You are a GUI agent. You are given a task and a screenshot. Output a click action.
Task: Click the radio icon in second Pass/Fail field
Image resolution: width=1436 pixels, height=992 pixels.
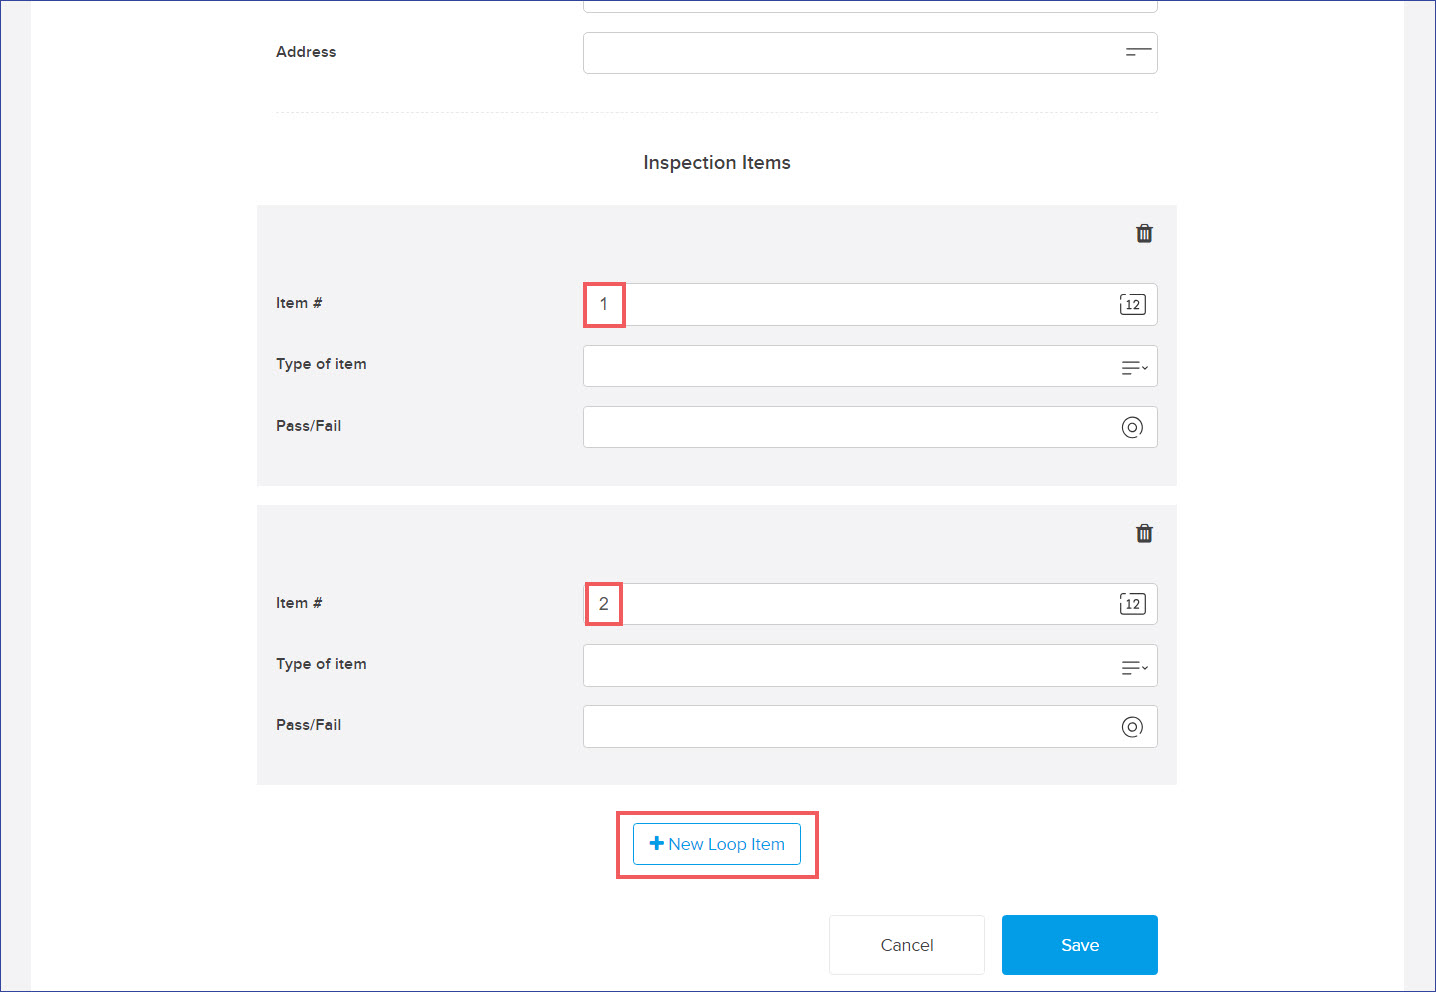[x=1132, y=727]
